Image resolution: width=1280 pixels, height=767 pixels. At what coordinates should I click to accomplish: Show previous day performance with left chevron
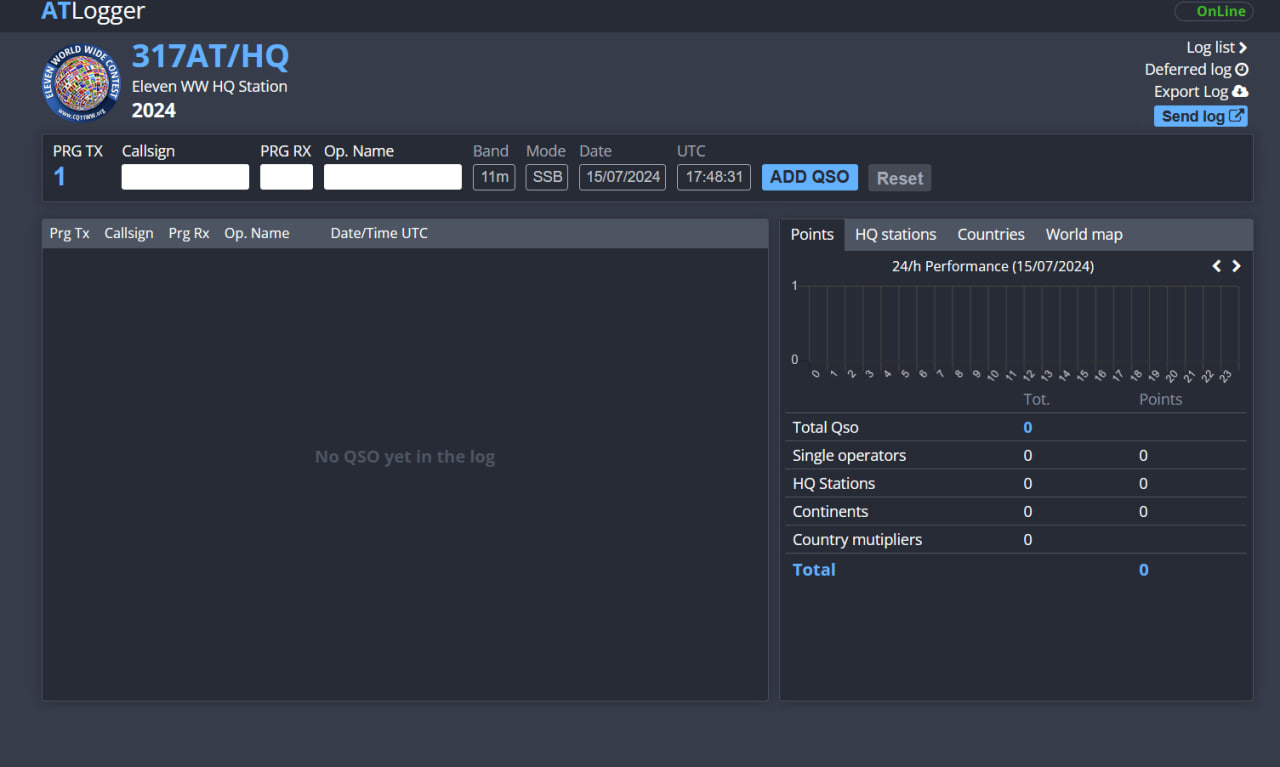point(1217,266)
